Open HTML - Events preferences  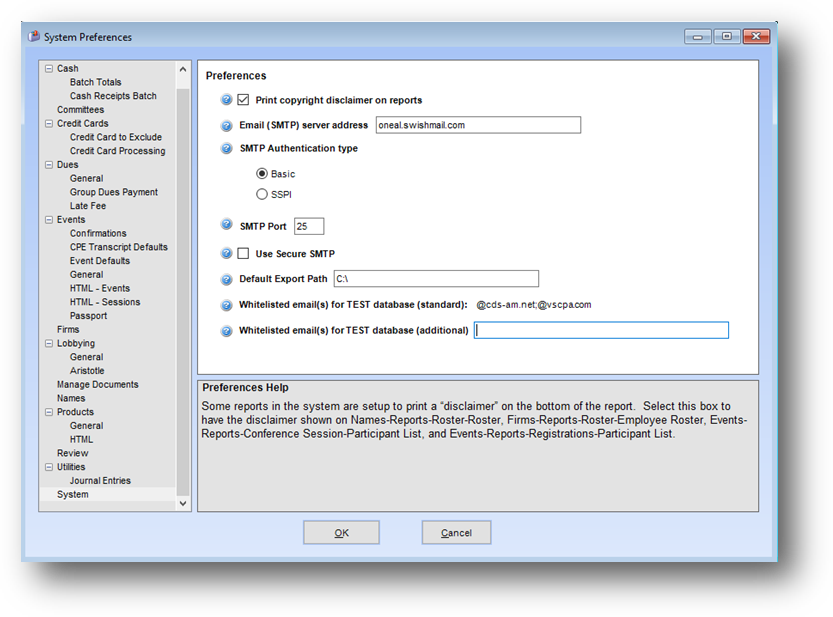pos(100,289)
